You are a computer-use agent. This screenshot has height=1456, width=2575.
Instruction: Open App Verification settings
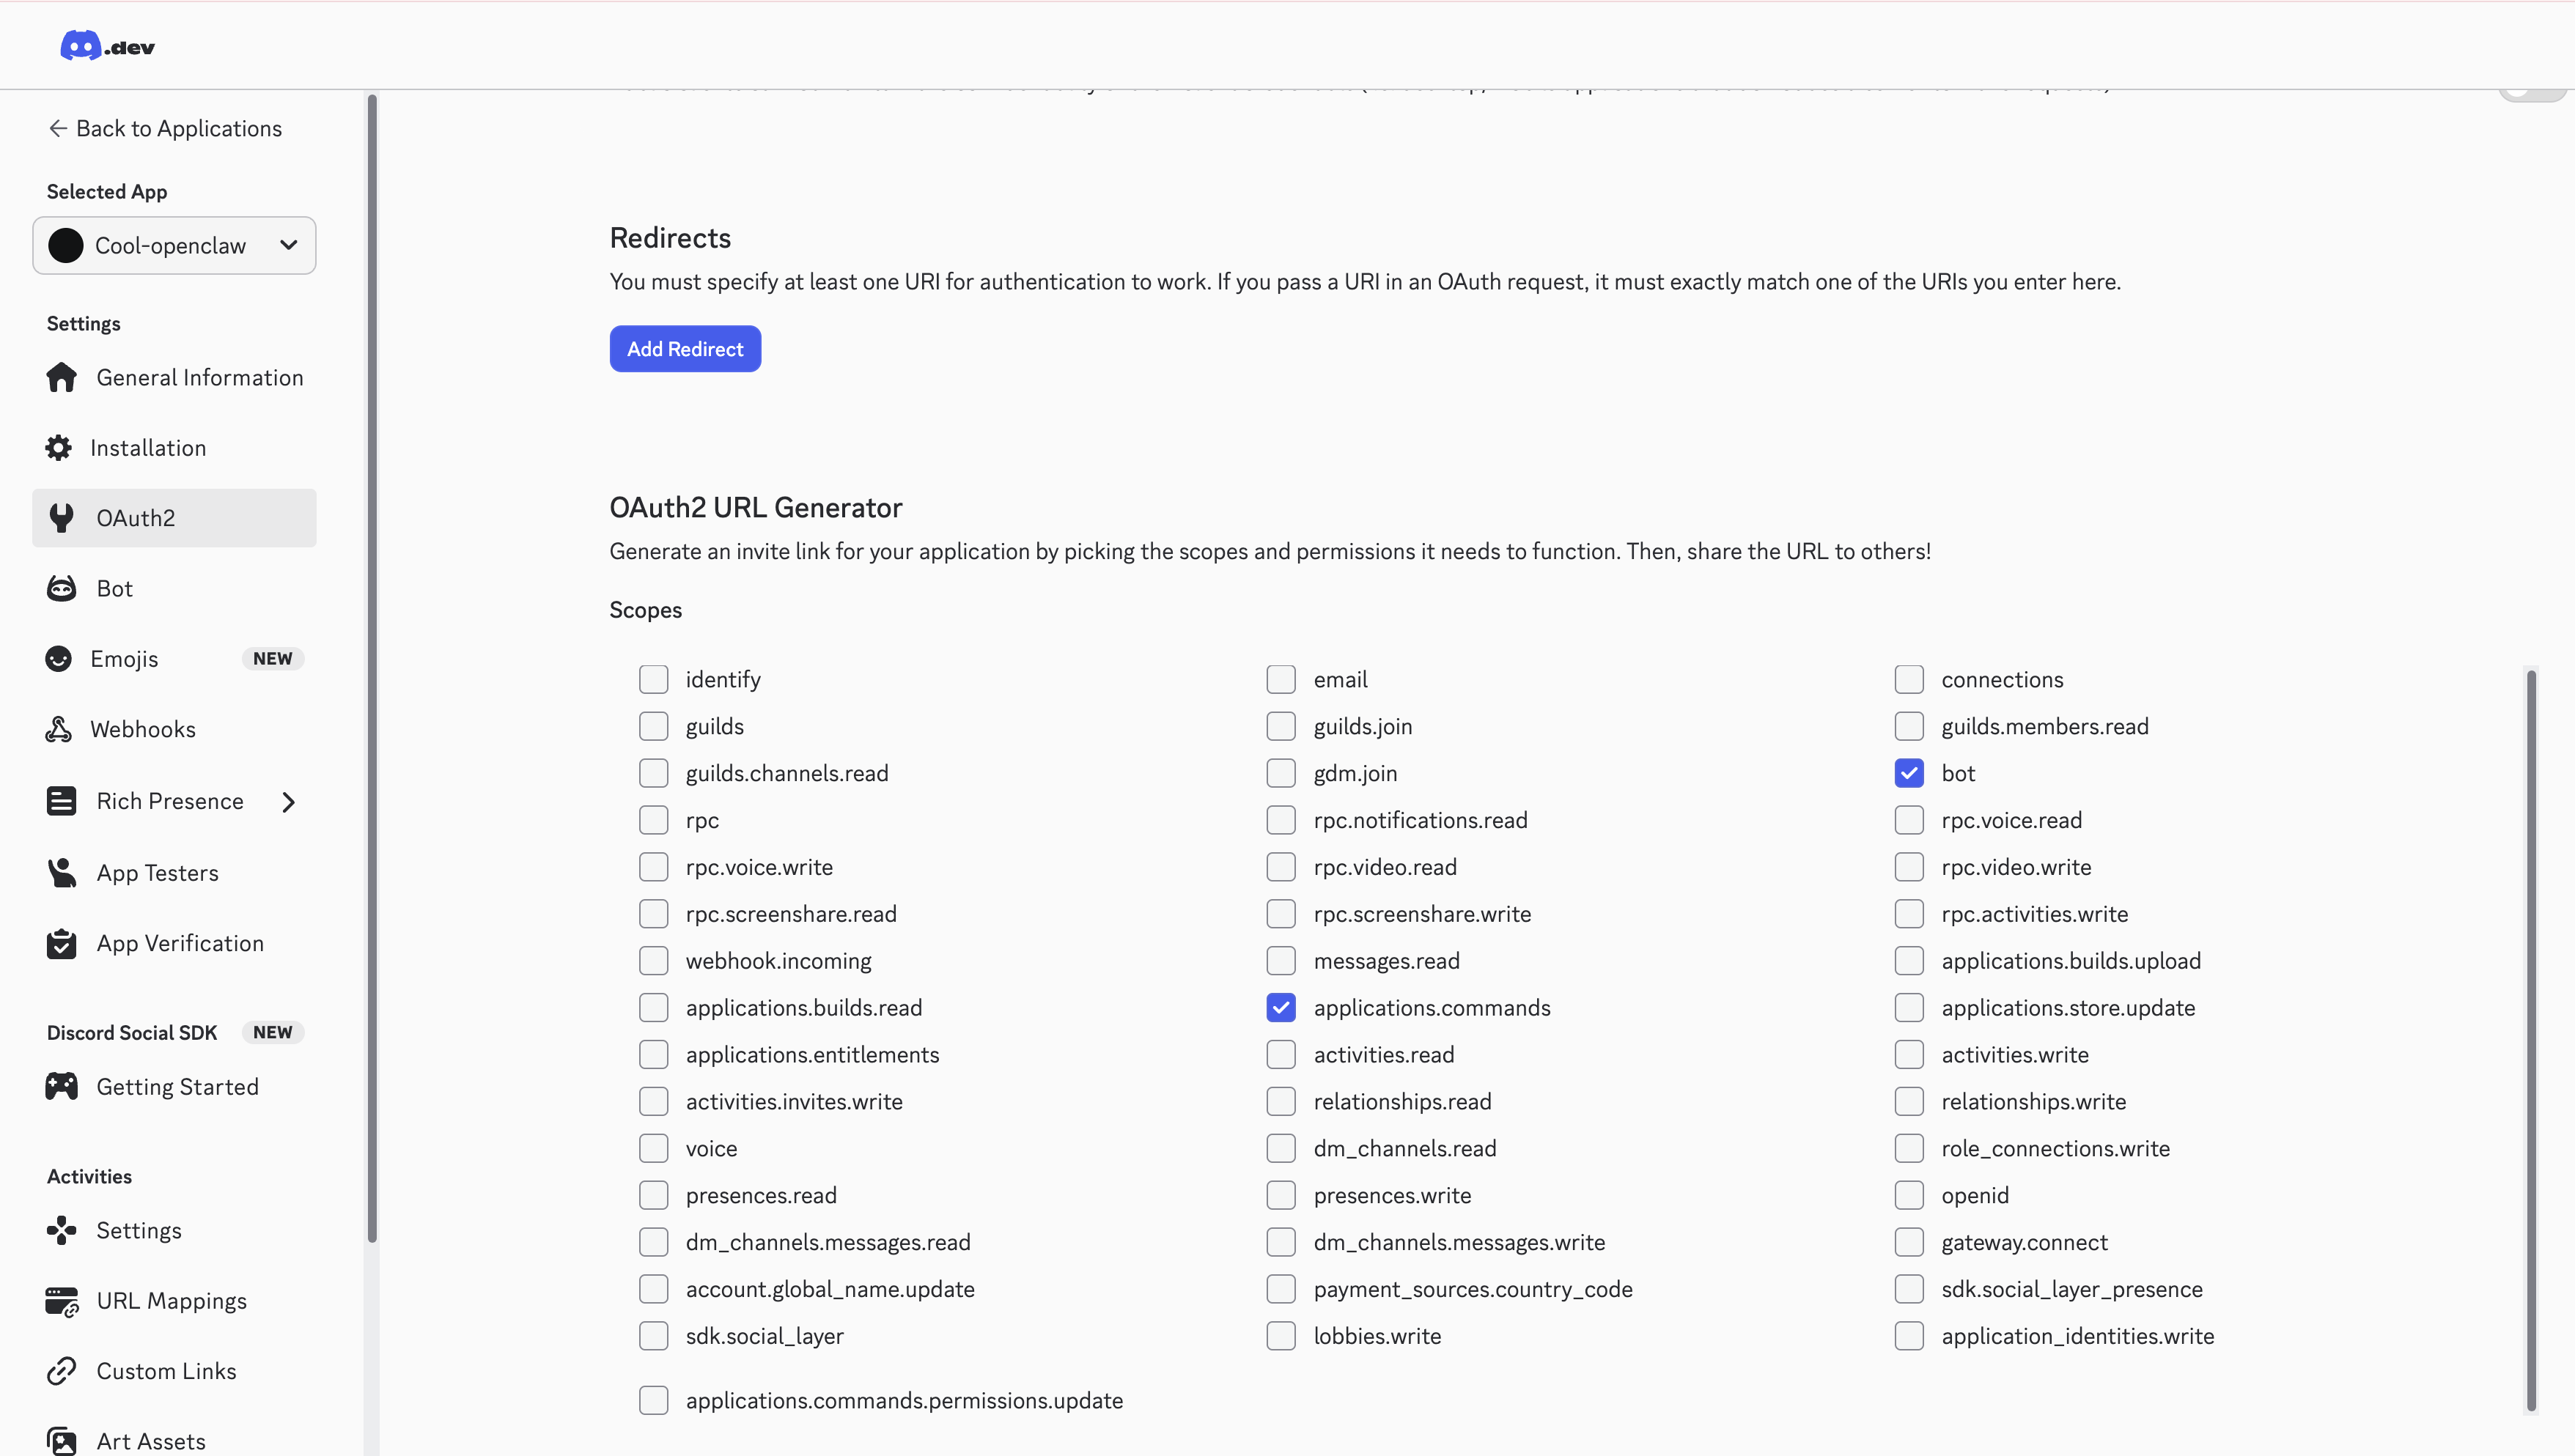(180, 943)
